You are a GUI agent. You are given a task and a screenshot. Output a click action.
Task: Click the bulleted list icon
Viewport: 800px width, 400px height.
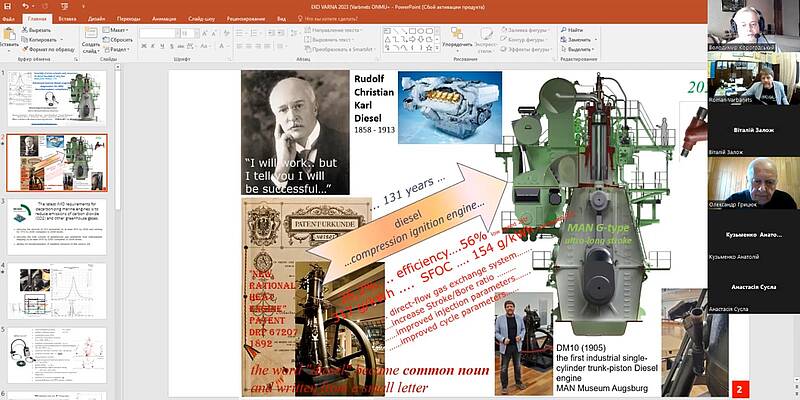(x=241, y=34)
